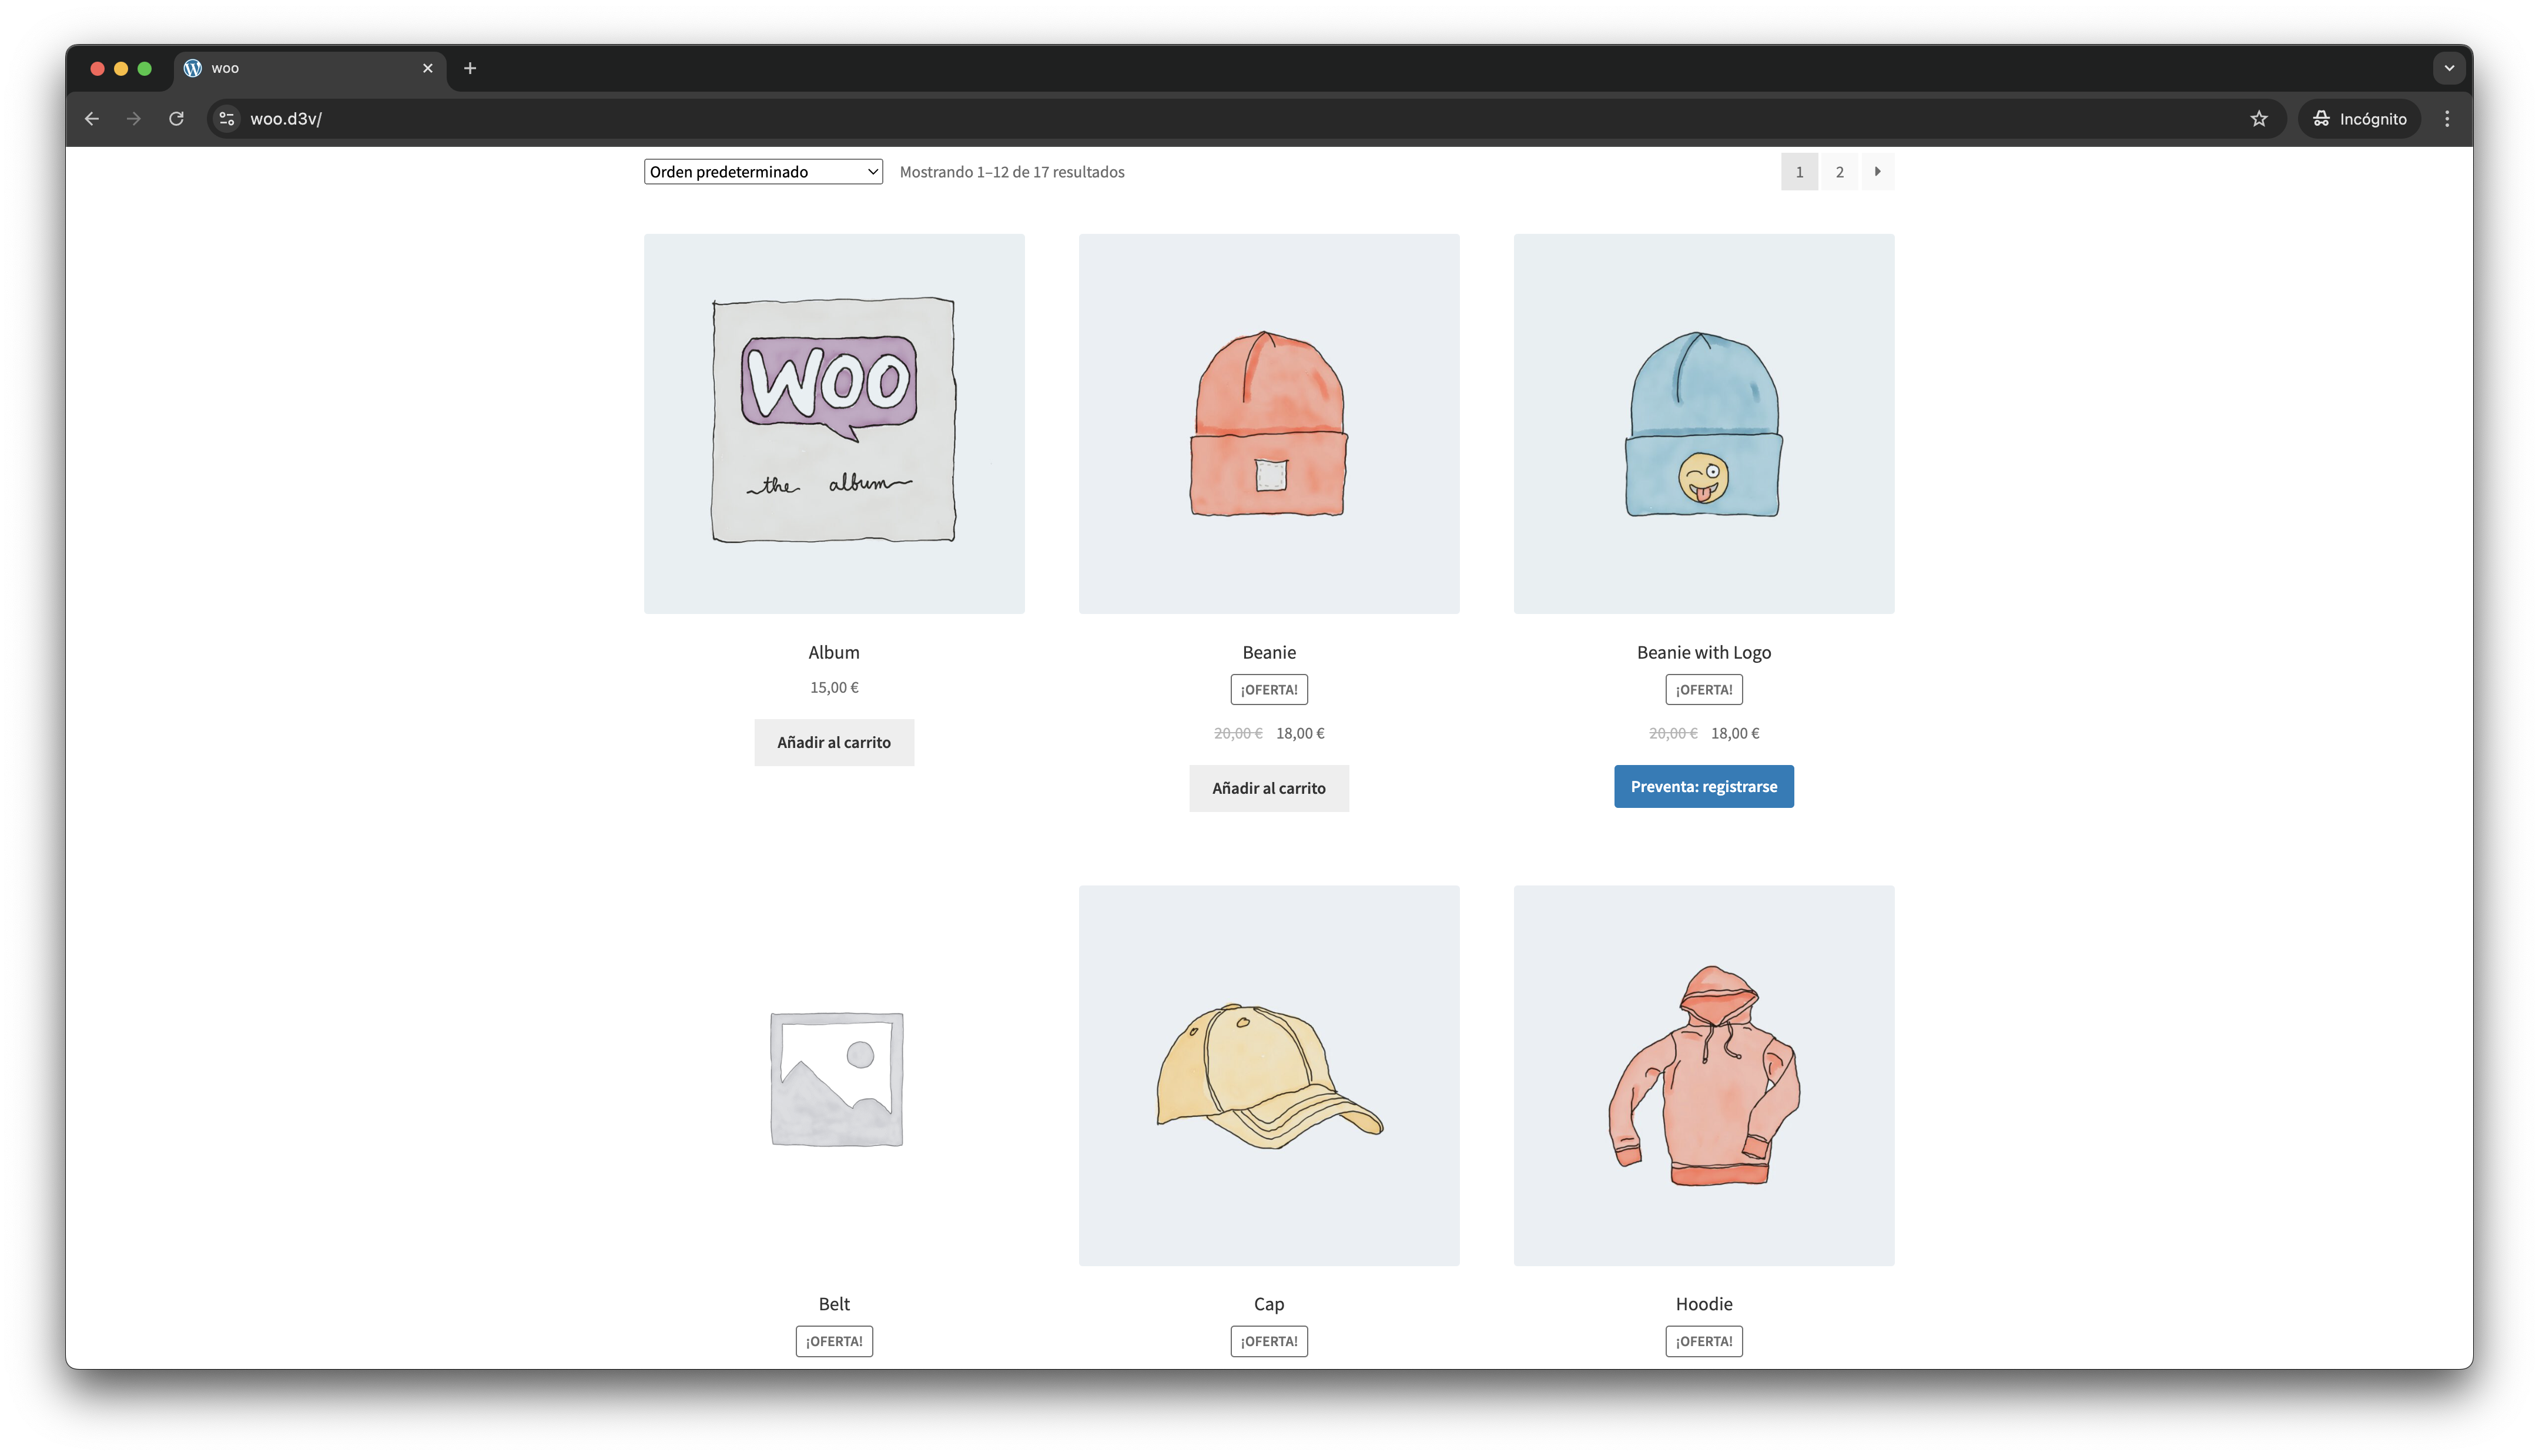Click the browser back arrow
This screenshot has height=1456, width=2539.
[92, 119]
